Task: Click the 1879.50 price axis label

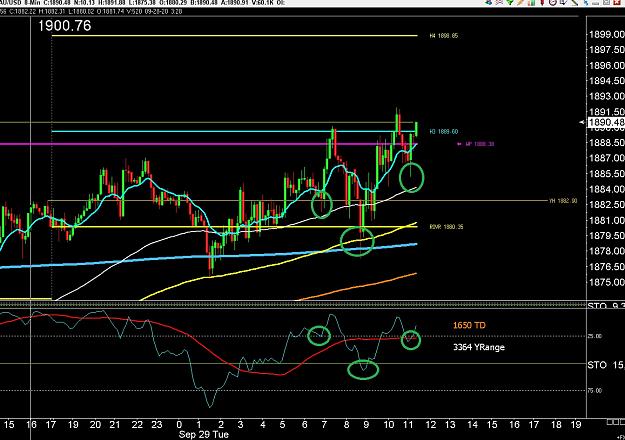Action: (x=607, y=236)
